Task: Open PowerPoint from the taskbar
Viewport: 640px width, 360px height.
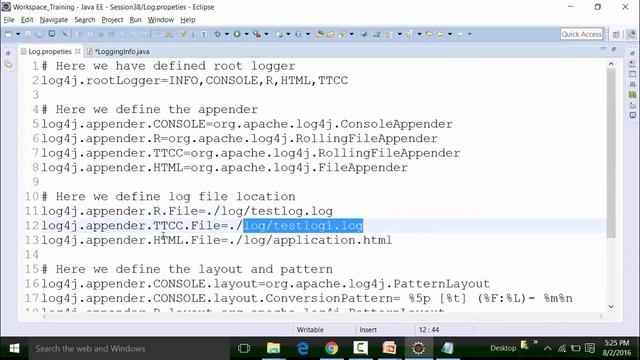Action: click(x=389, y=348)
